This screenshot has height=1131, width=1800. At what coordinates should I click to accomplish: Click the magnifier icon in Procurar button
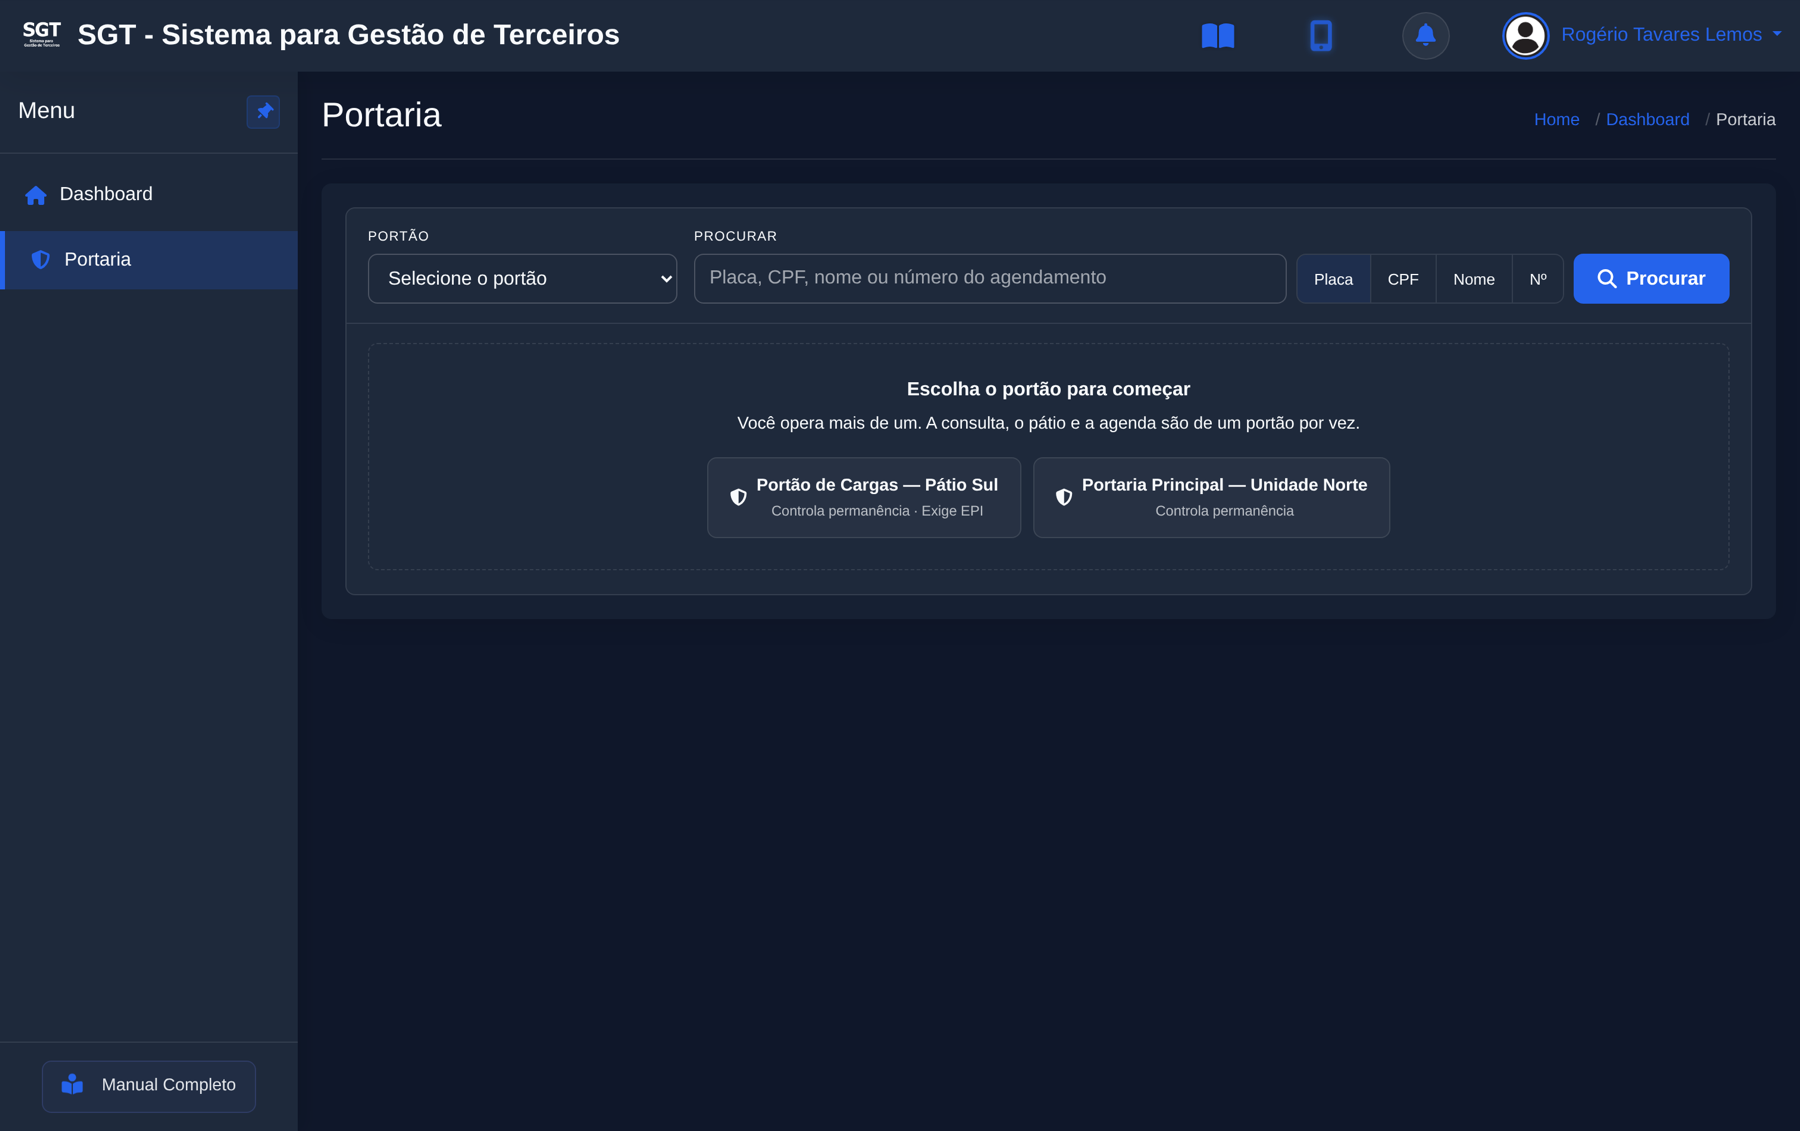[x=1606, y=279]
